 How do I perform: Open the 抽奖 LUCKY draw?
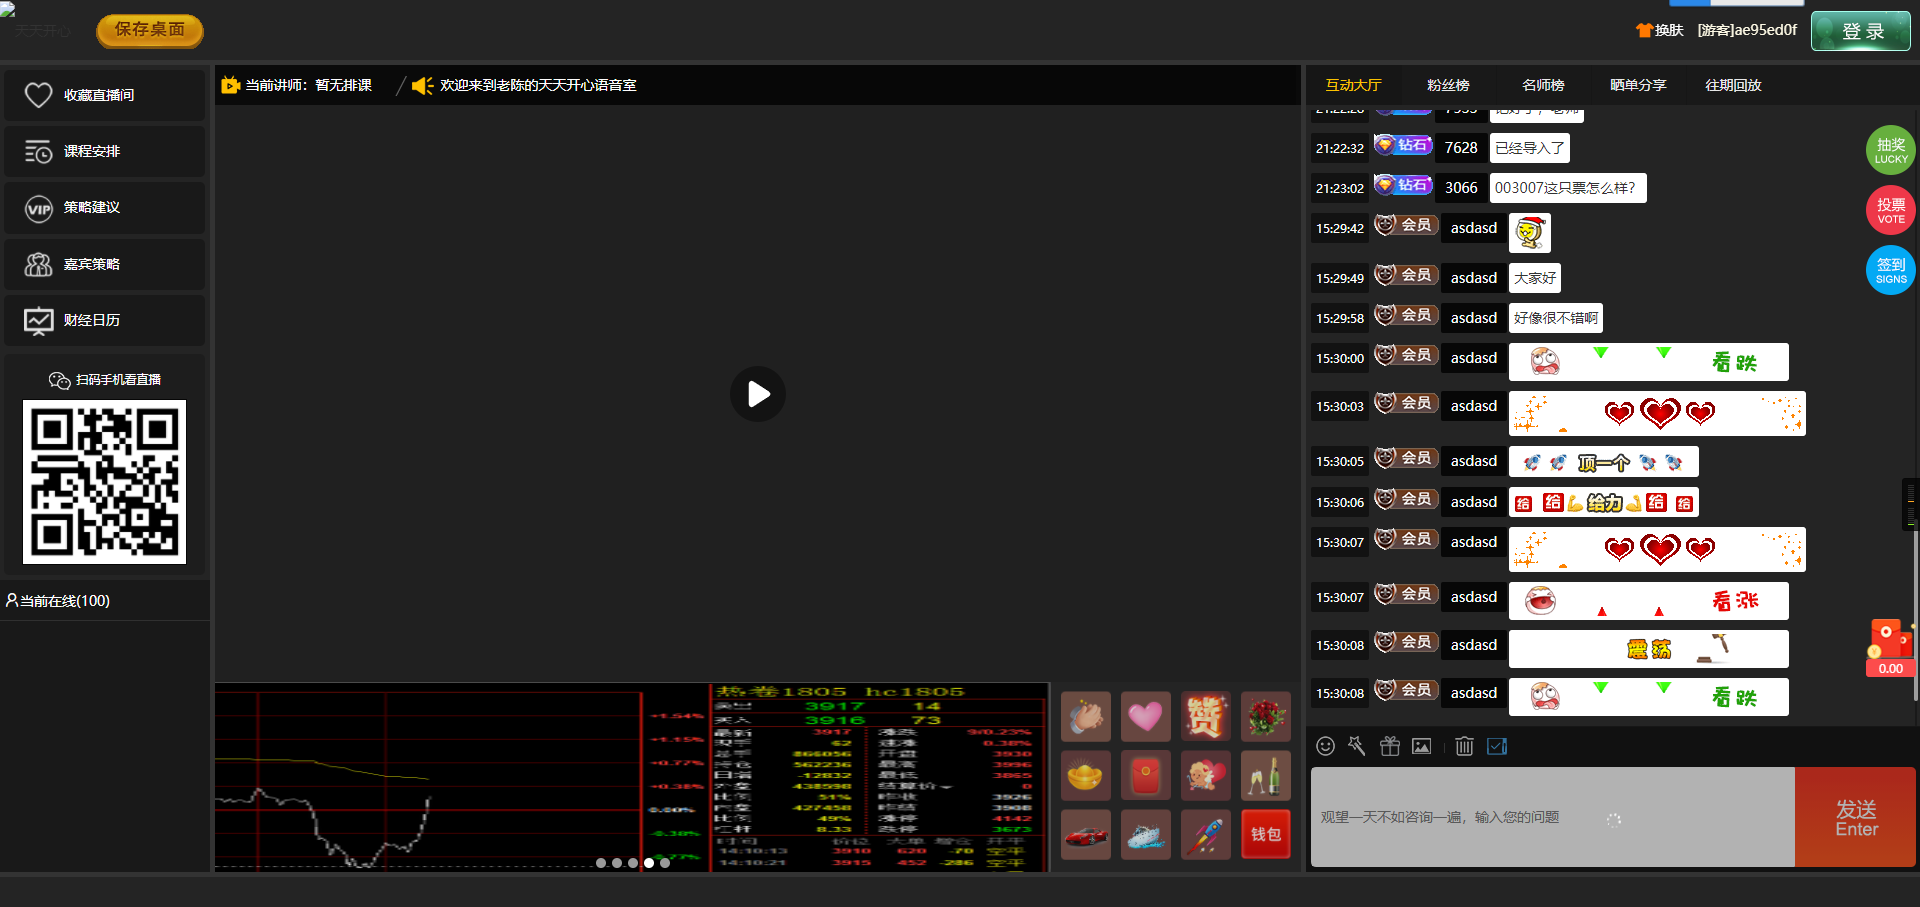1890,150
